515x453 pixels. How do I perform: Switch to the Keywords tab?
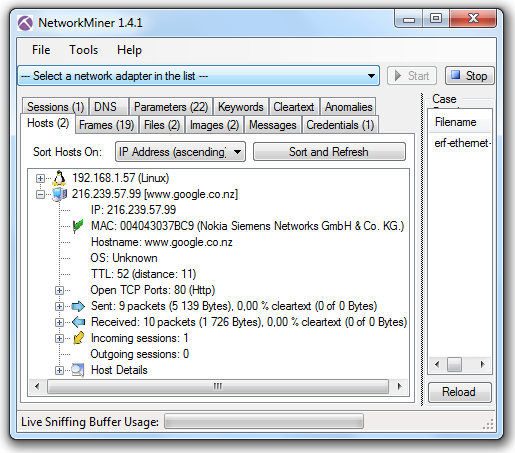[241, 107]
